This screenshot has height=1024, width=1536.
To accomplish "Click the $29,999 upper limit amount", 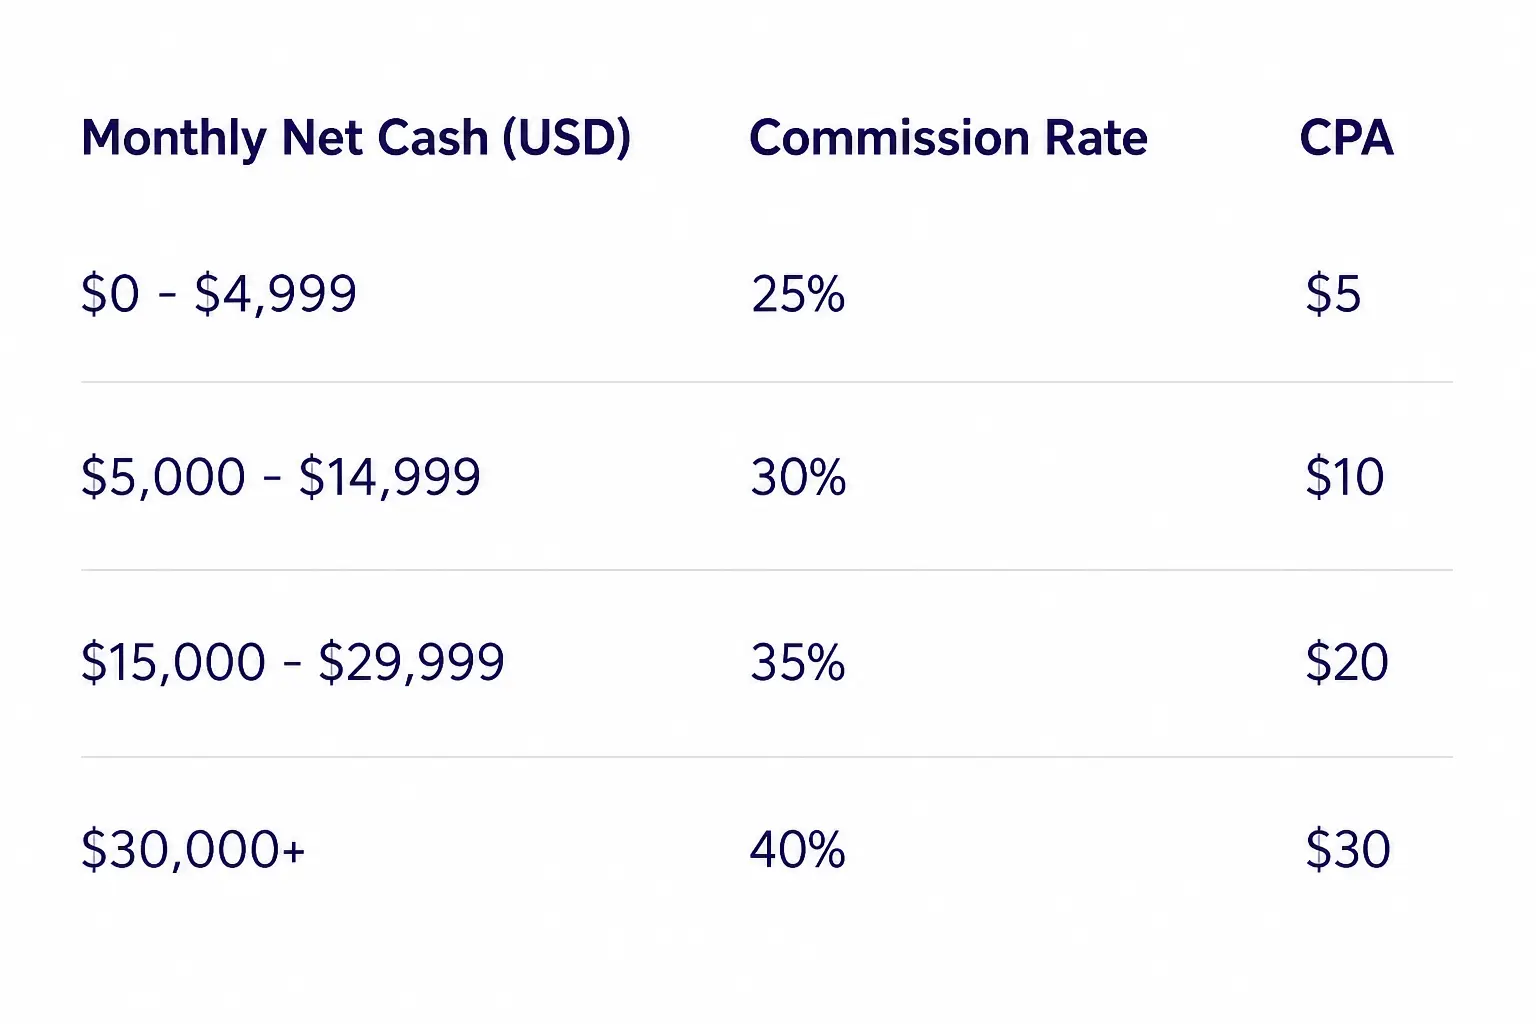I will pos(412,663).
